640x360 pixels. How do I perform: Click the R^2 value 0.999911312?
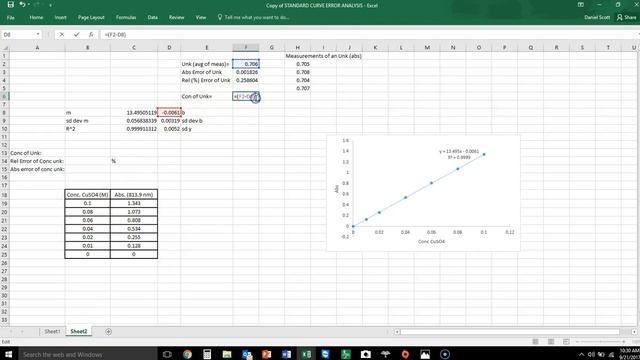pyautogui.click(x=134, y=129)
